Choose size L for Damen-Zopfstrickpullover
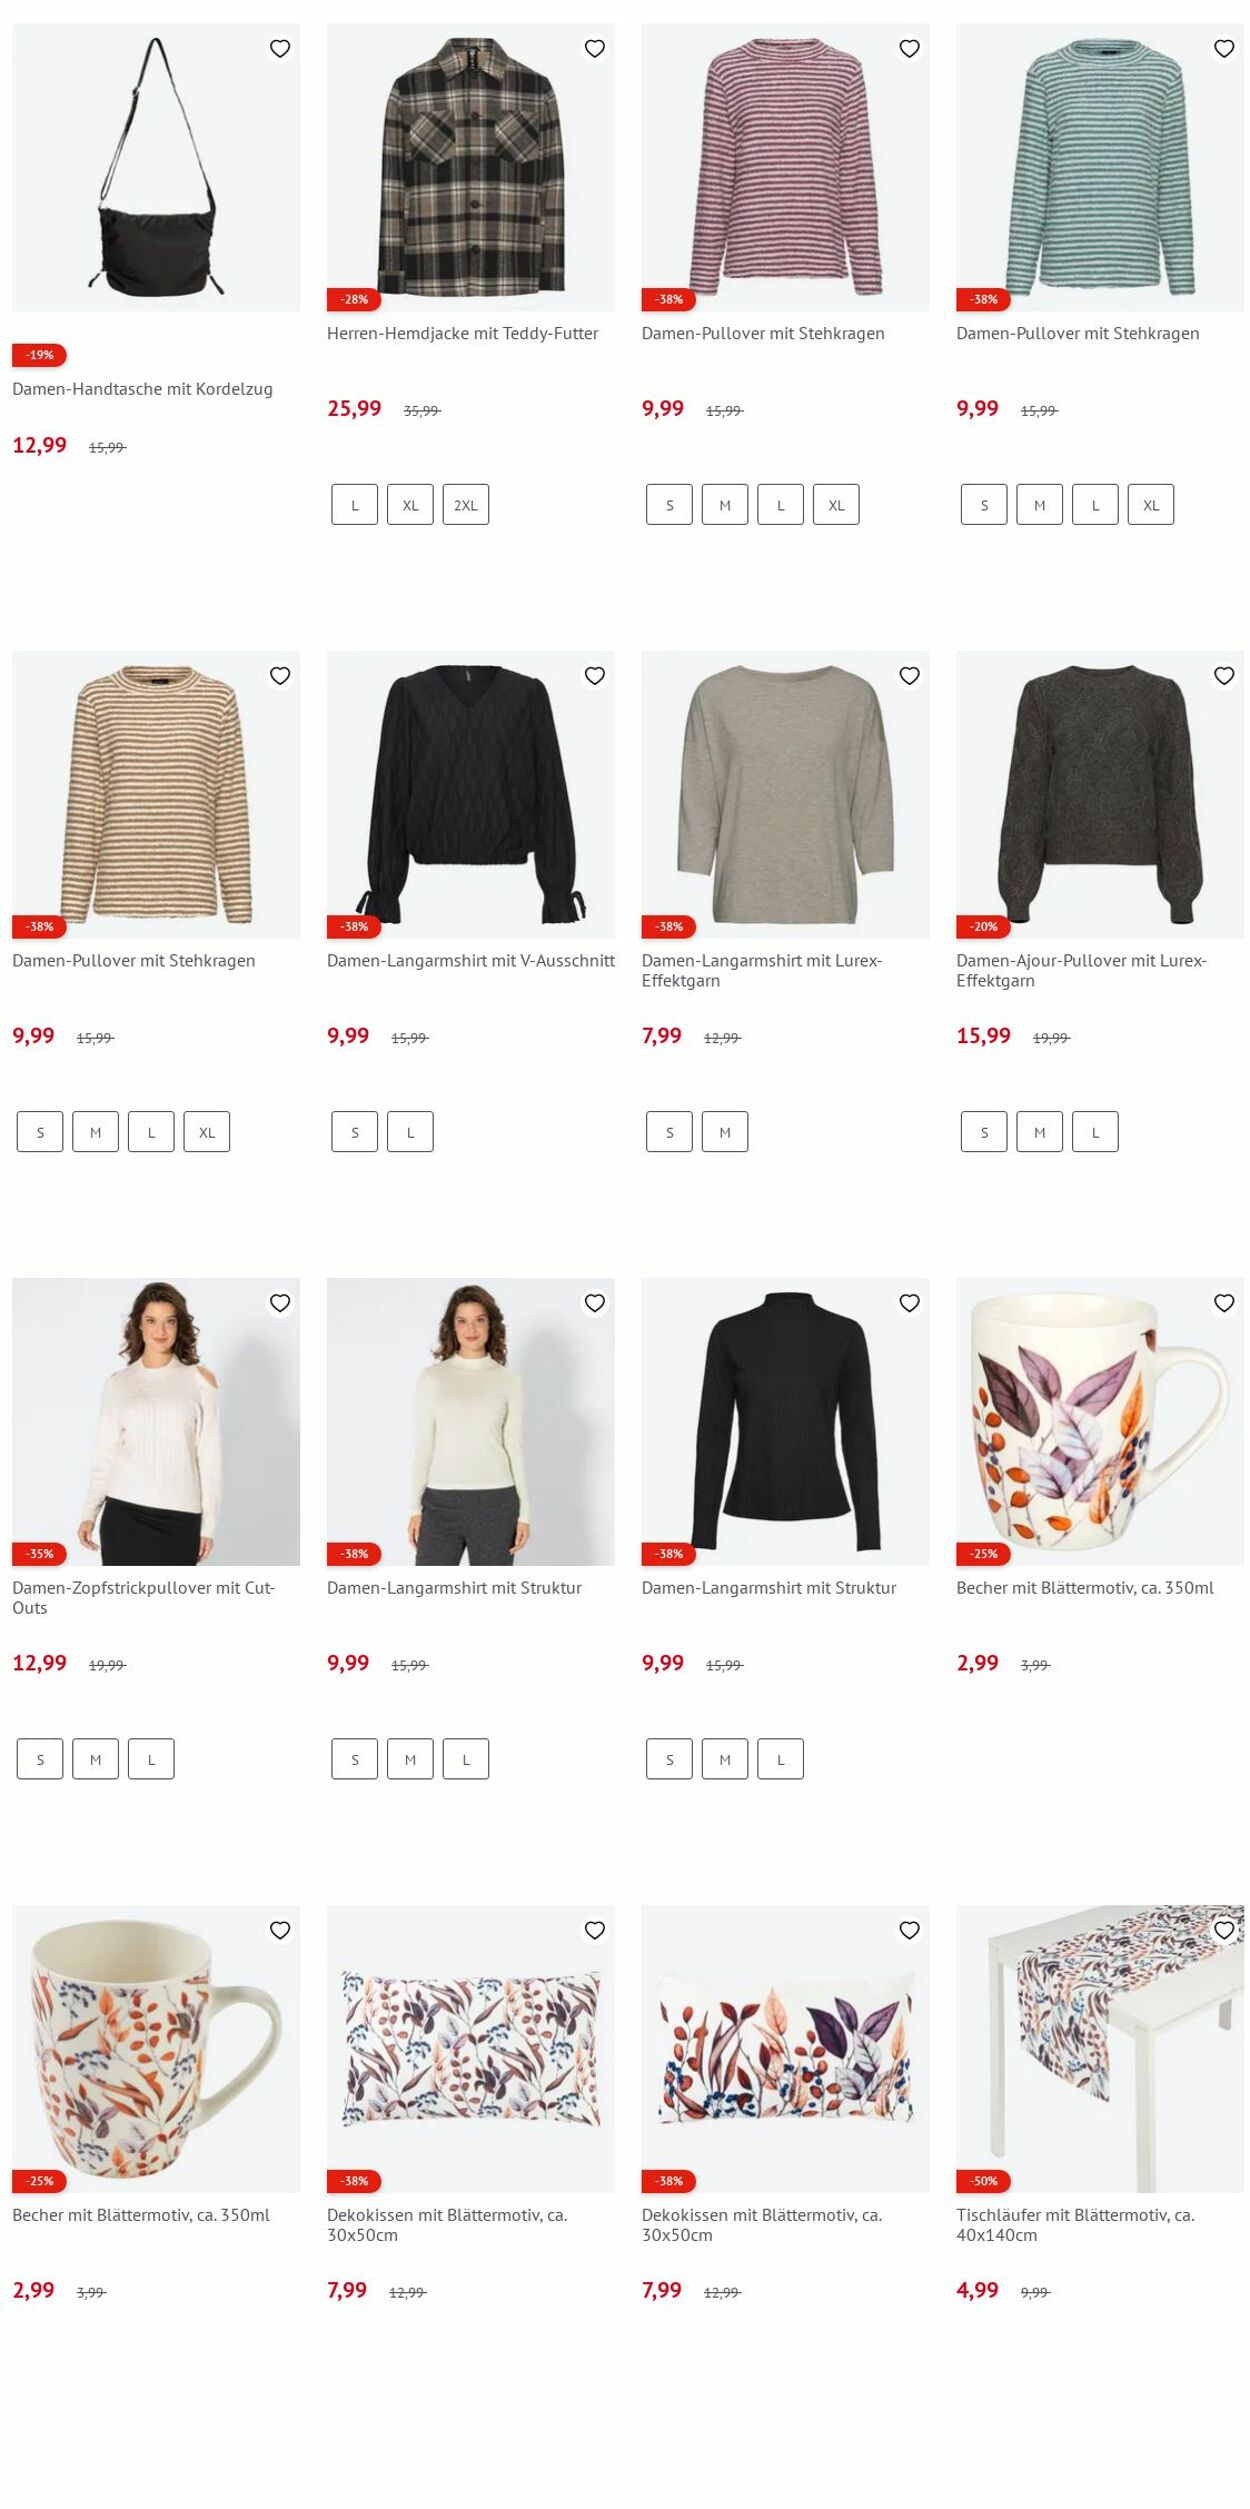The height and width of the screenshot is (2509, 1250). [x=151, y=1759]
